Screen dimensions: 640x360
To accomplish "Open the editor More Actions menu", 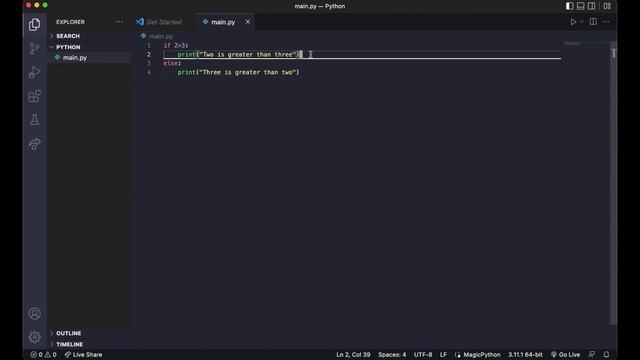I will [606, 22].
